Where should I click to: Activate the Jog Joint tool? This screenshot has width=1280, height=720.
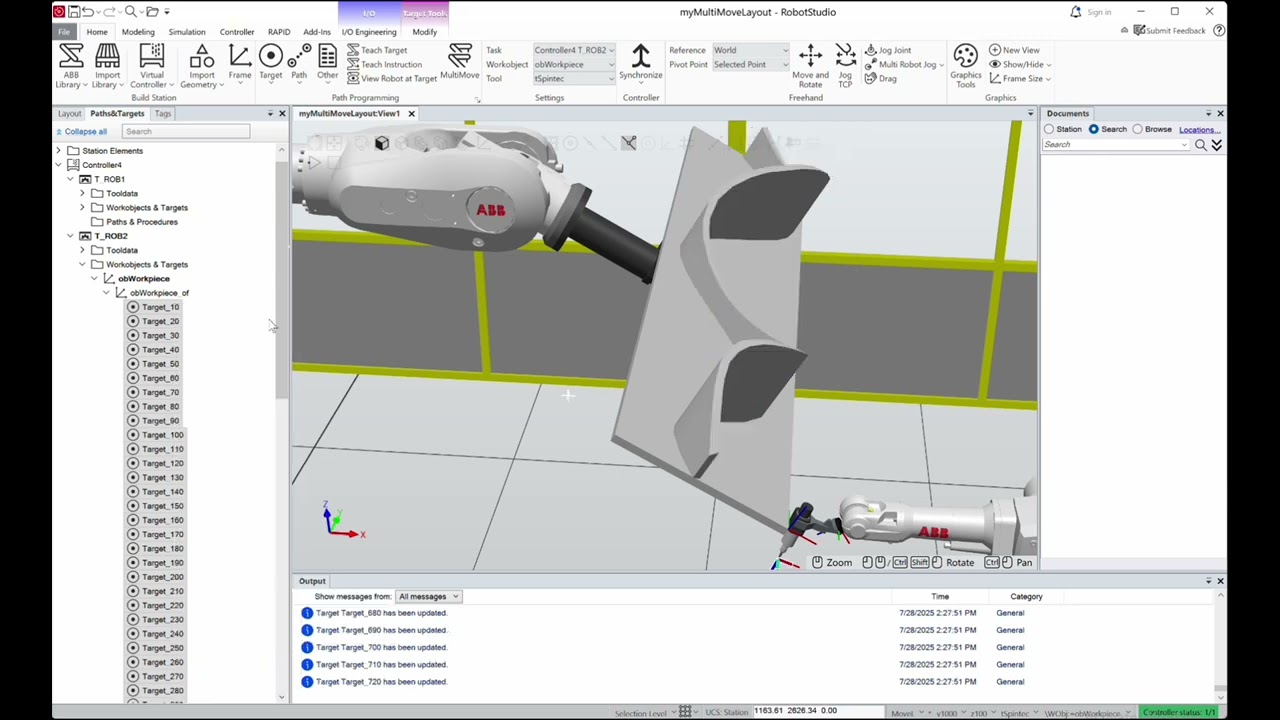[888, 50]
